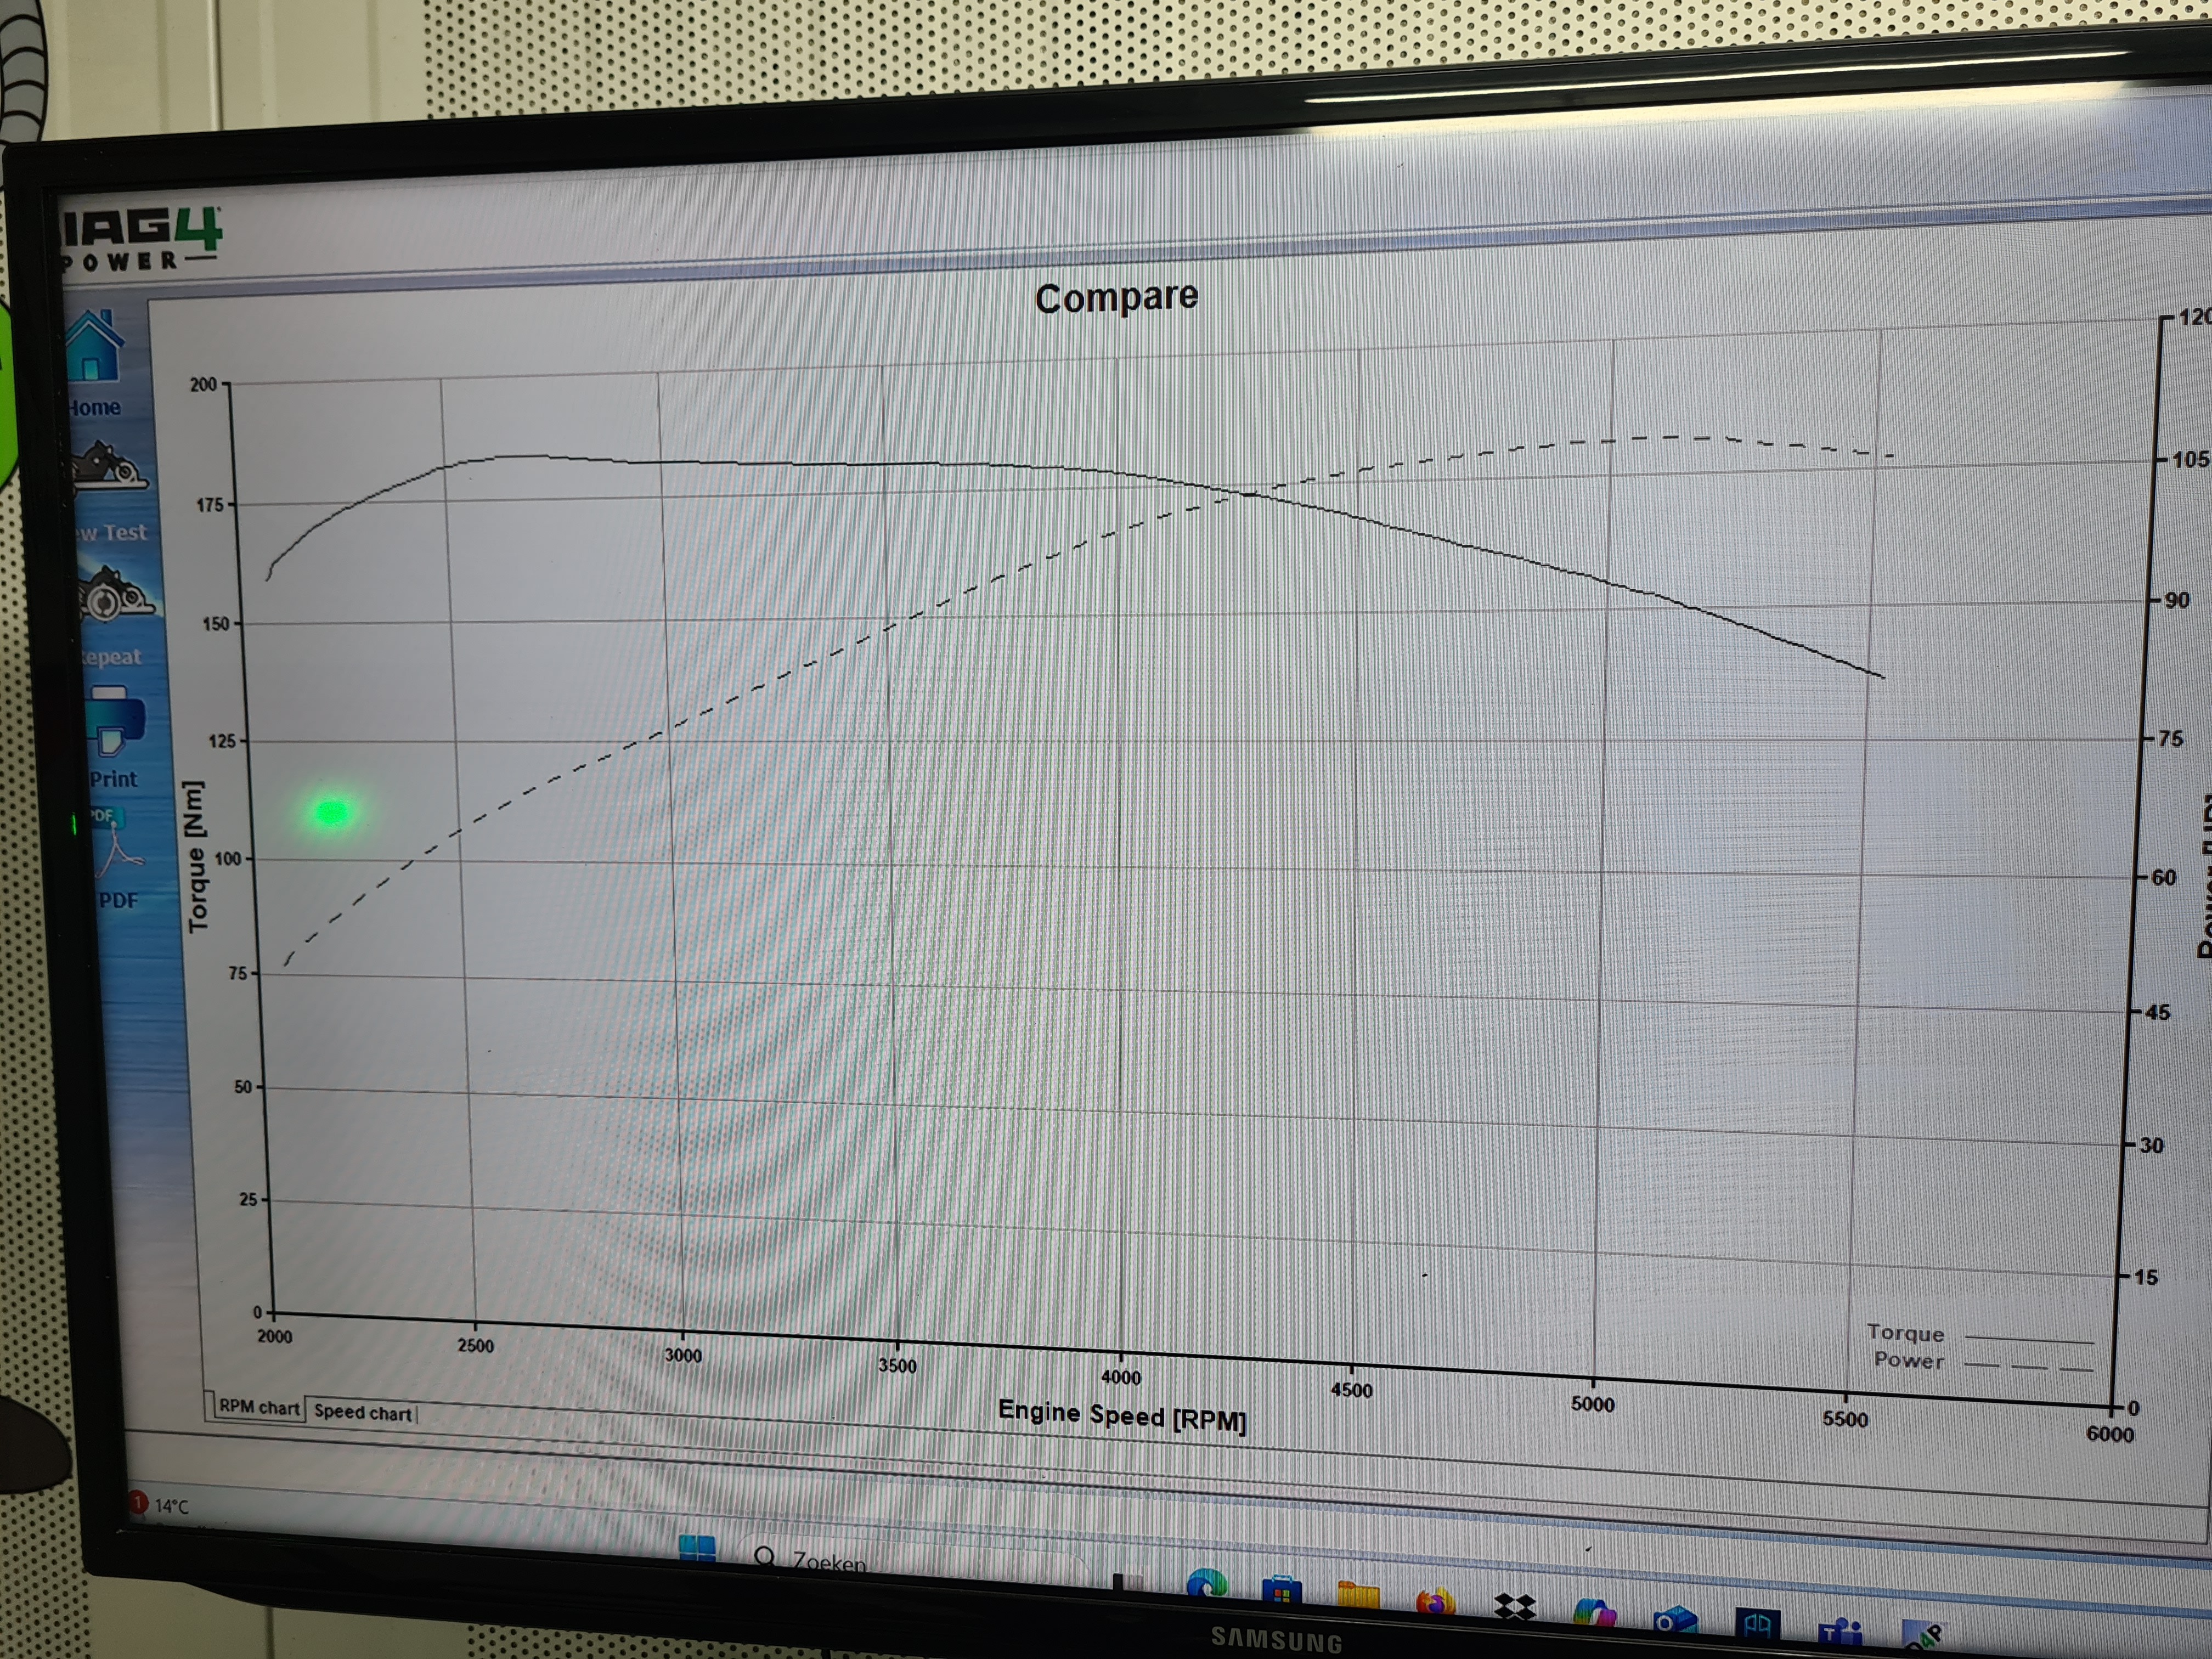Open Dropbox from the taskbar
2212x1659 pixels.
click(1514, 1608)
